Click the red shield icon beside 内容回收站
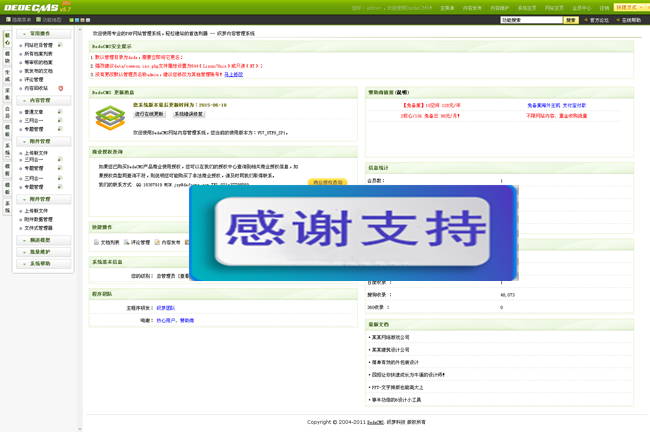Image resolution: width=650 pixels, height=432 pixels. [x=61, y=88]
